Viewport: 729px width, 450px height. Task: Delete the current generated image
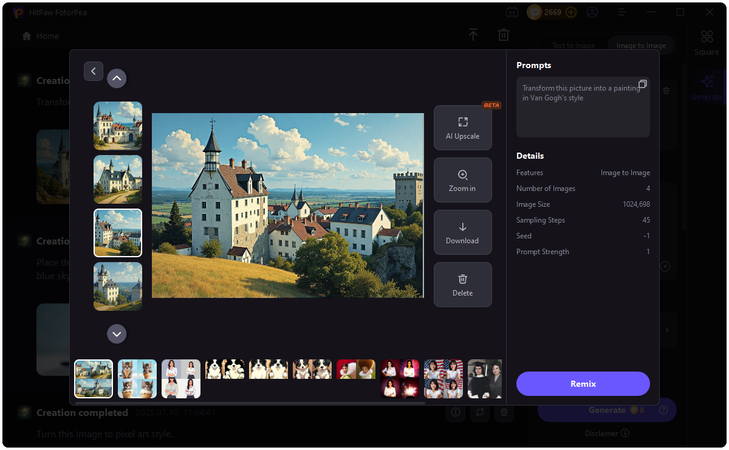click(x=462, y=284)
